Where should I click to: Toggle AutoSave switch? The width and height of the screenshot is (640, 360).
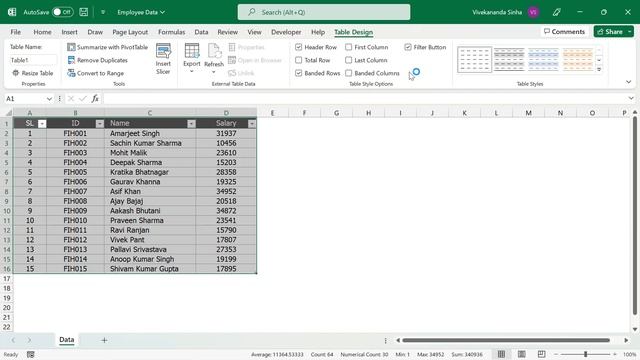click(x=62, y=12)
